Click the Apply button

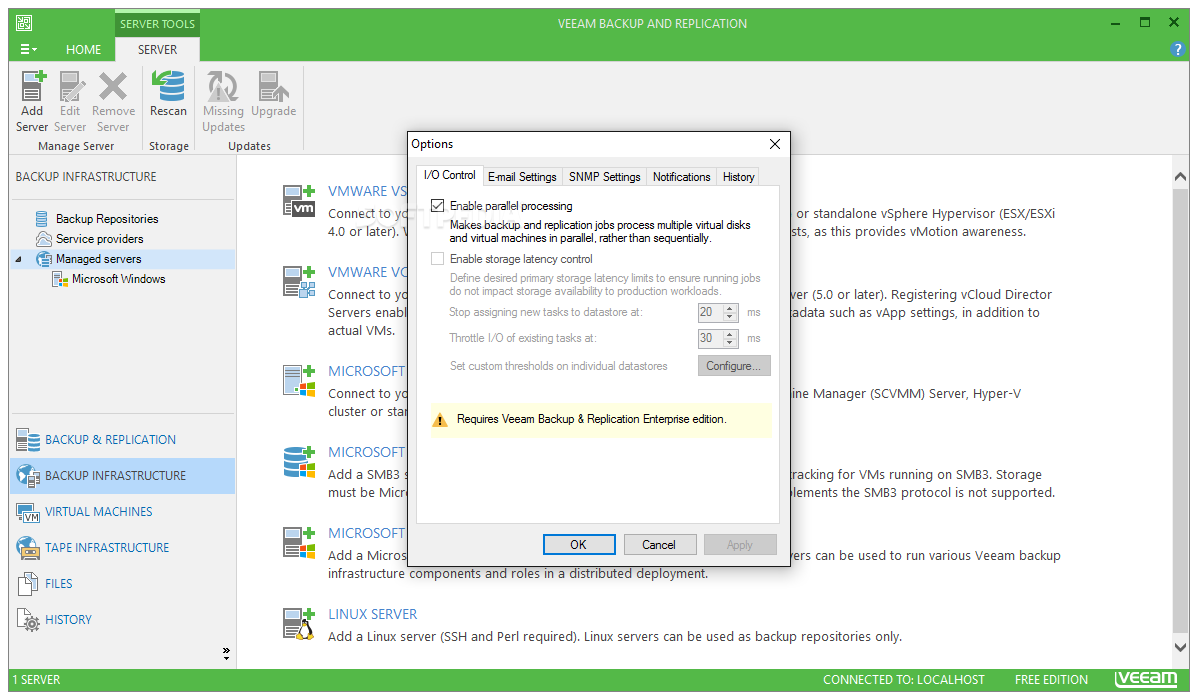pos(740,545)
